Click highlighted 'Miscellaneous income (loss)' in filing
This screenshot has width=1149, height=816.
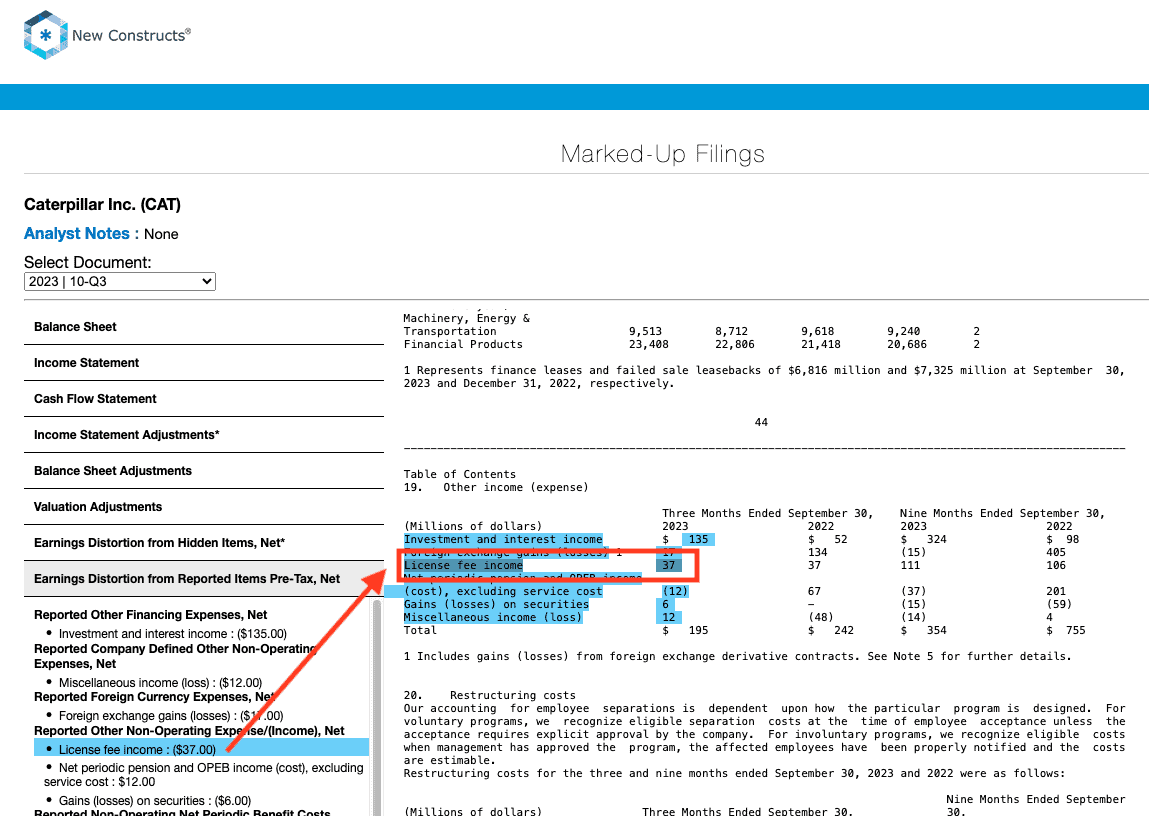(492, 617)
